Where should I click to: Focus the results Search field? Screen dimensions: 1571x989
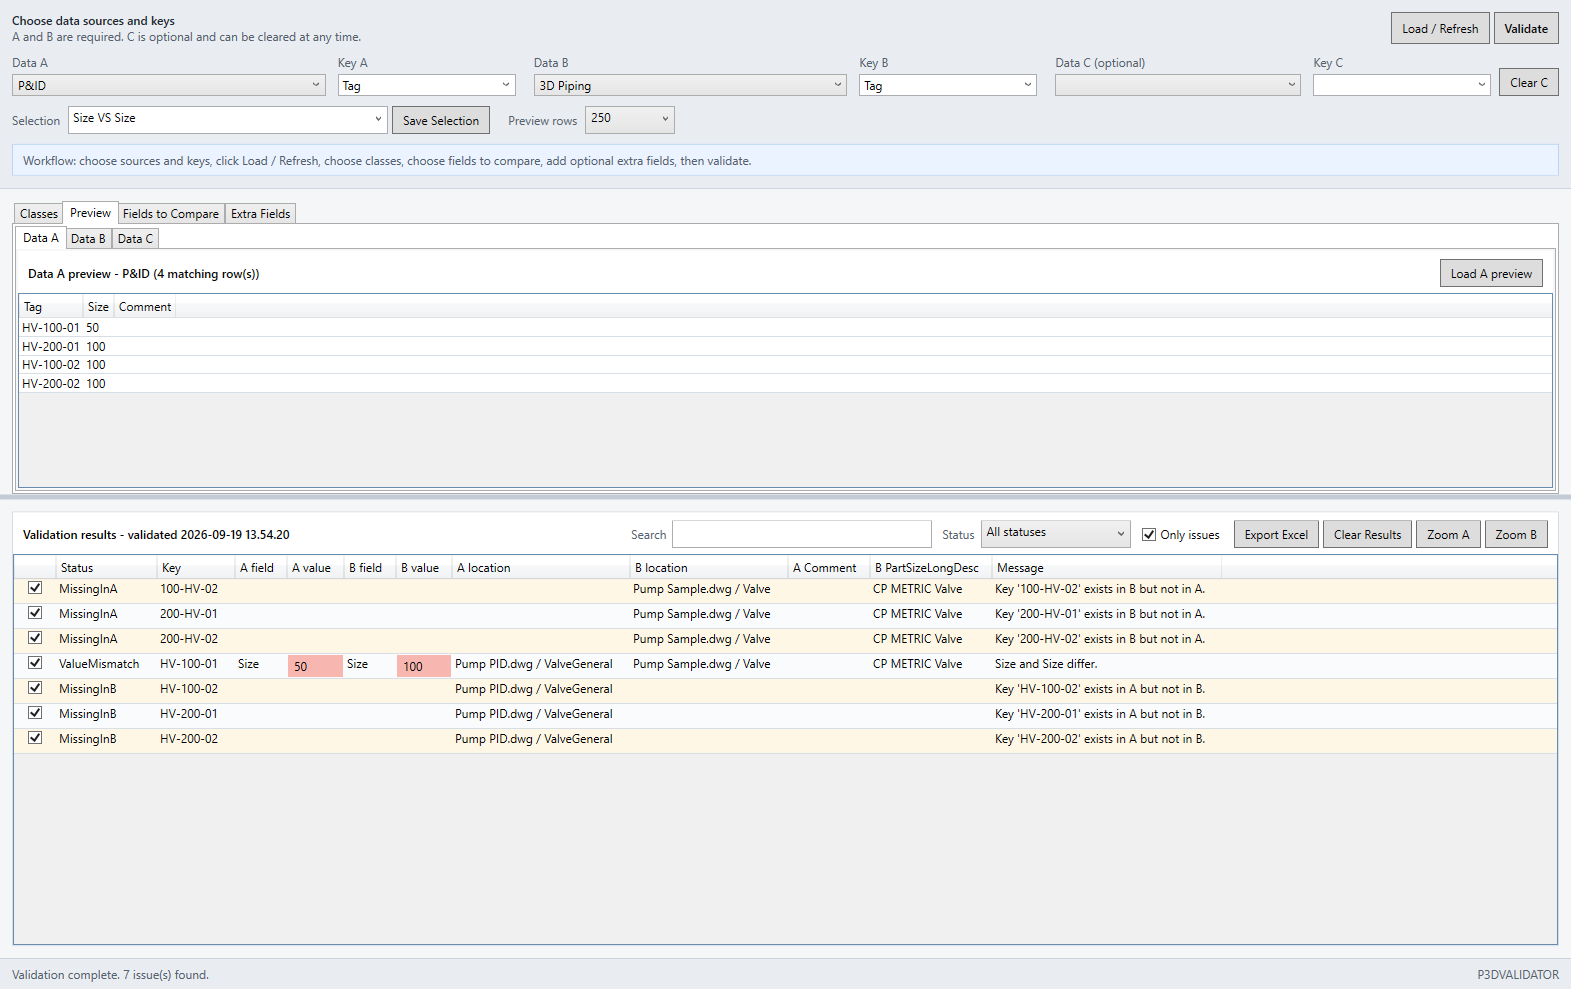point(802,534)
